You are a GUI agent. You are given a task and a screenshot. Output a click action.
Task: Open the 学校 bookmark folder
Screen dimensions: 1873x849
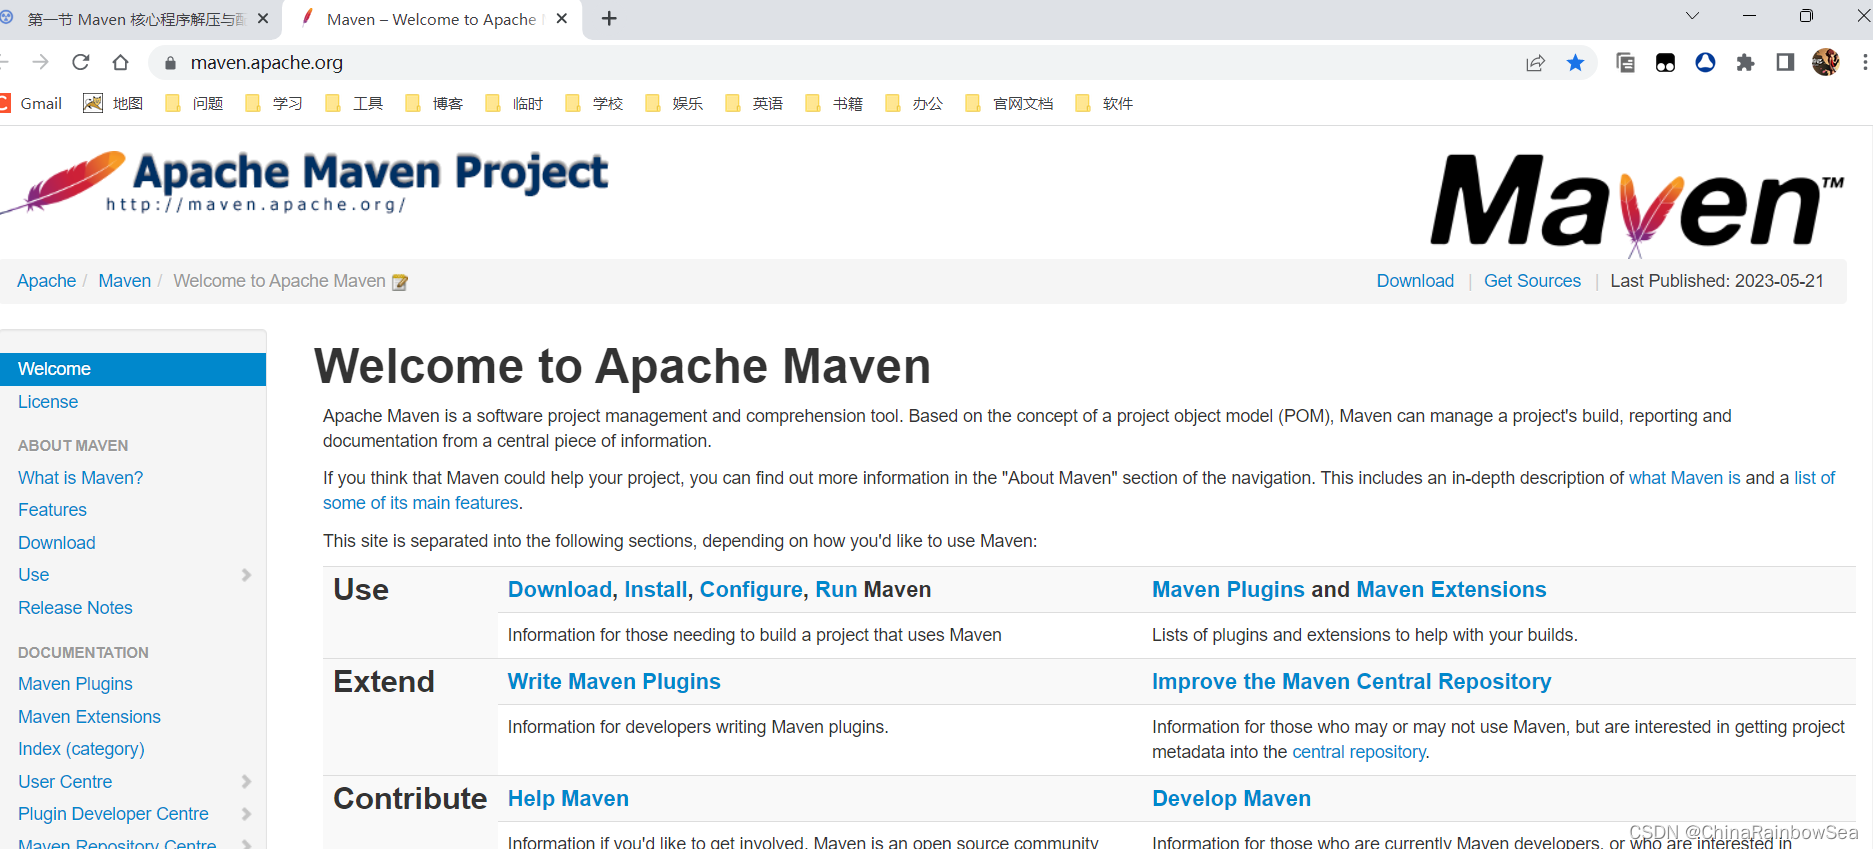pos(594,103)
